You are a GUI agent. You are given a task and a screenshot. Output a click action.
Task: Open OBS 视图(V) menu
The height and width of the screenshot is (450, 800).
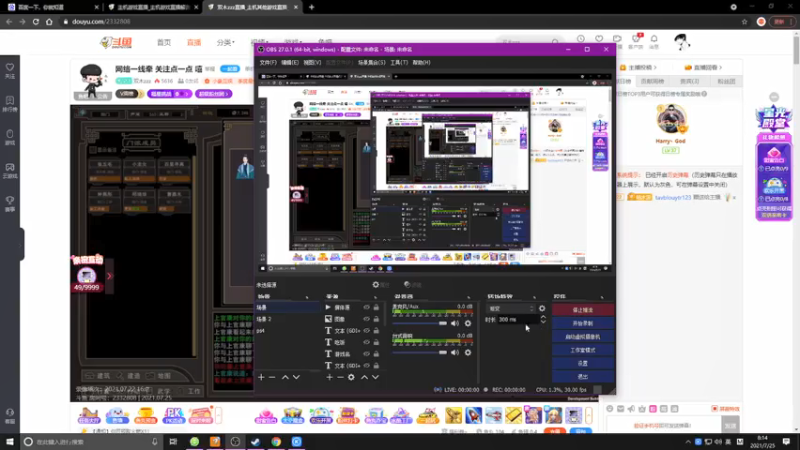pyautogui.click(x=312, y=62)
